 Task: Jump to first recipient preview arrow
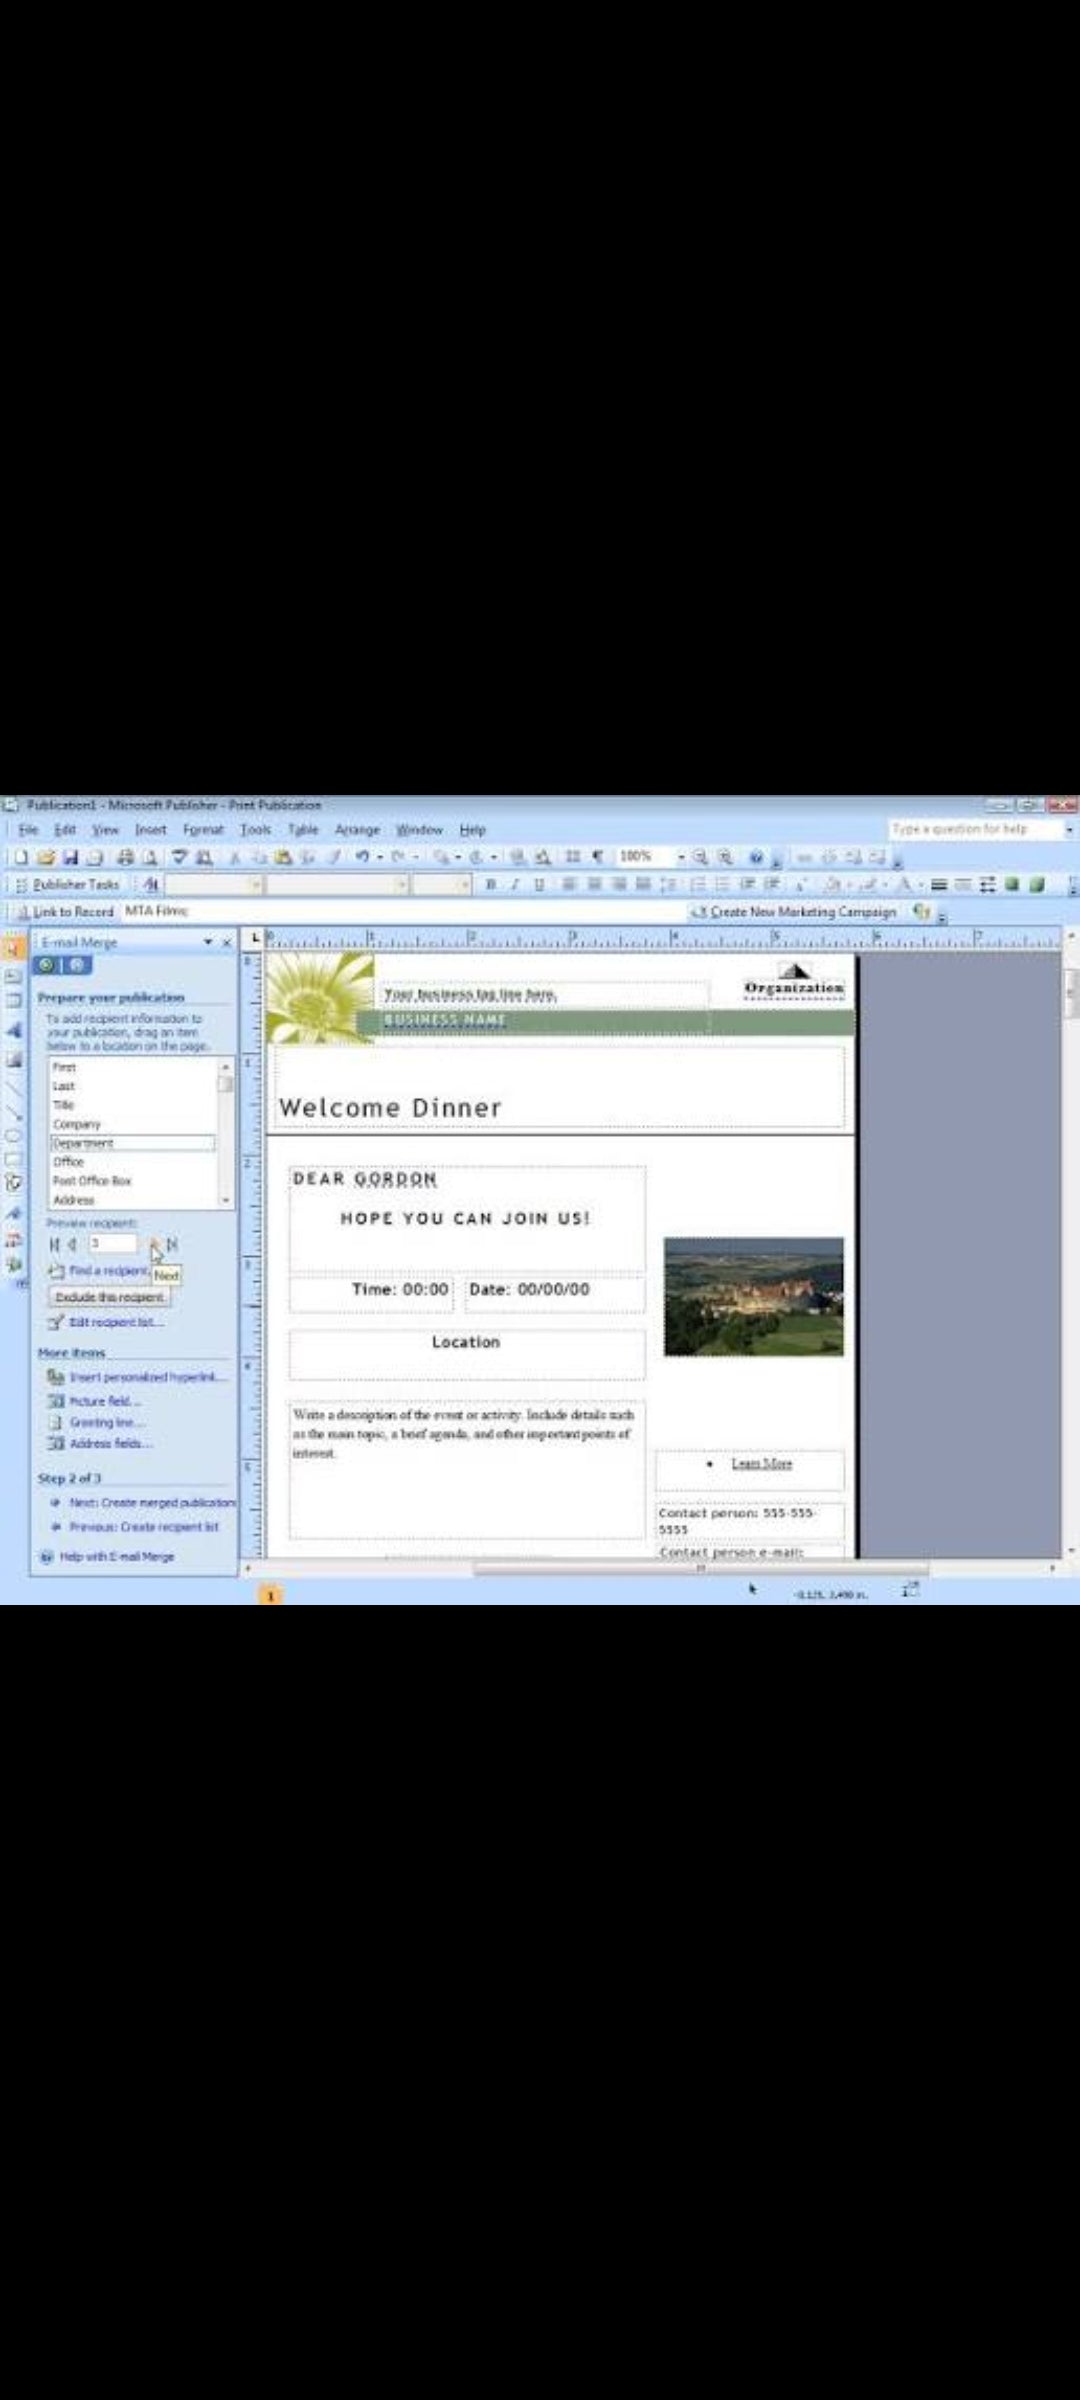55,1244
